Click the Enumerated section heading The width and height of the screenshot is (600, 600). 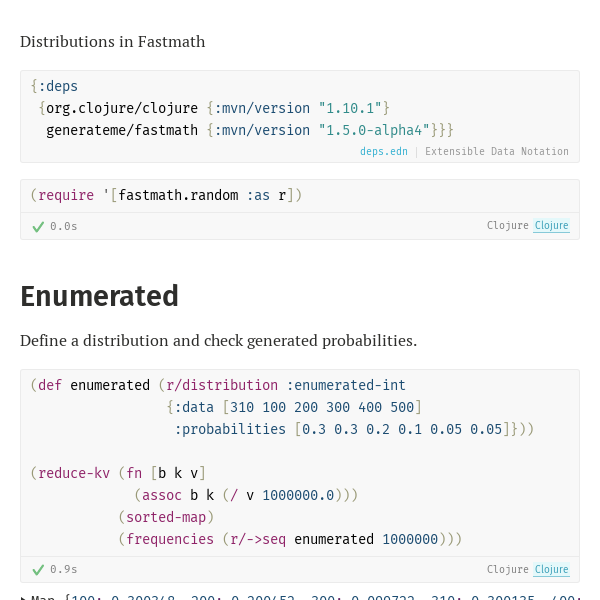tap(99, 297)
